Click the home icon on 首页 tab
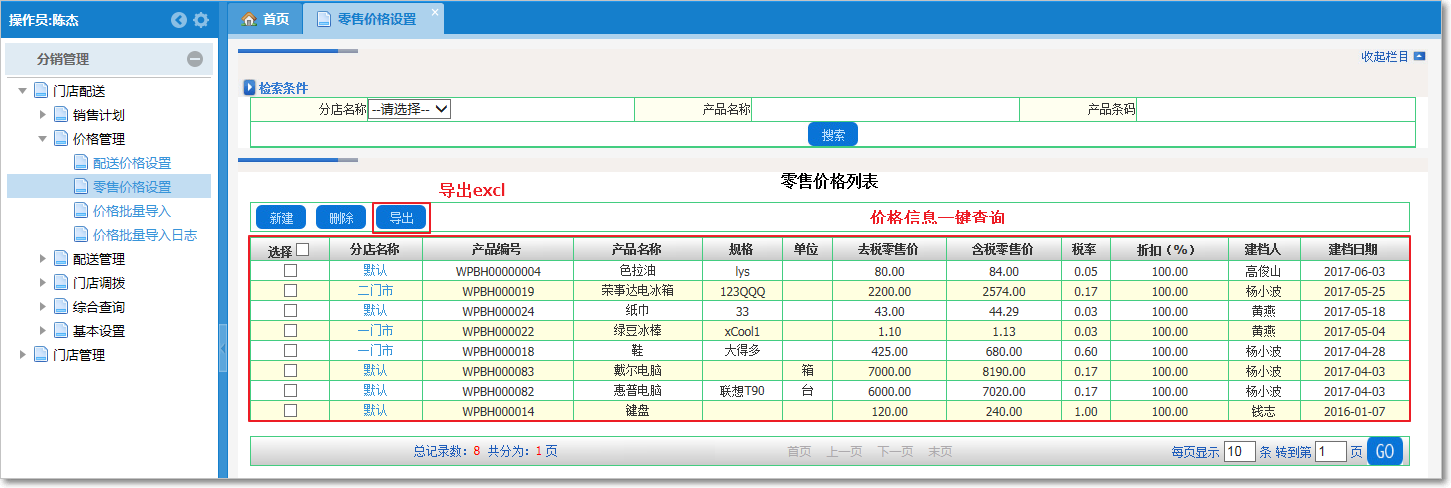The image size is (1451, 488). [x=250, y=19]
